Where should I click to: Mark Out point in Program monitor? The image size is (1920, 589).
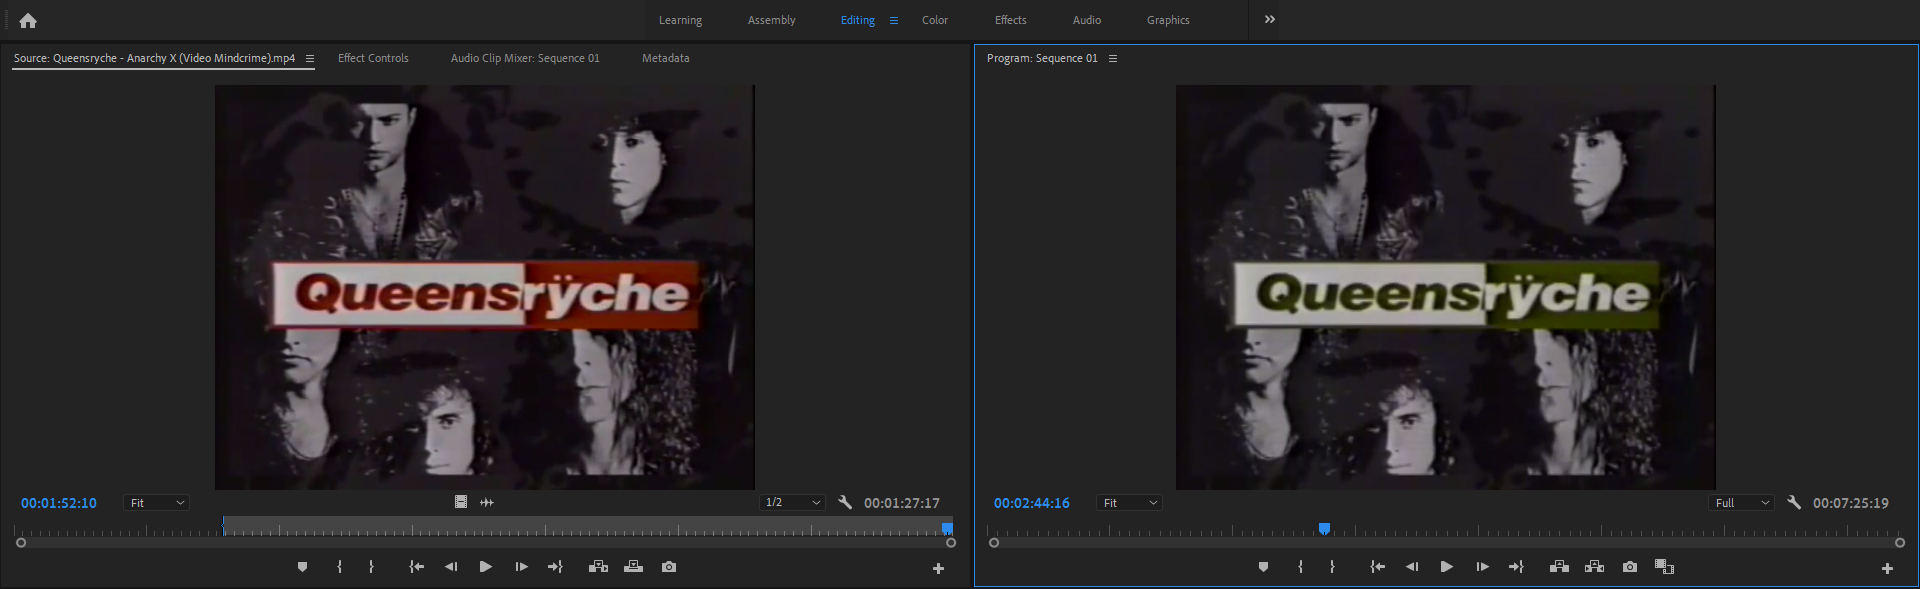tap(1332, 567)
